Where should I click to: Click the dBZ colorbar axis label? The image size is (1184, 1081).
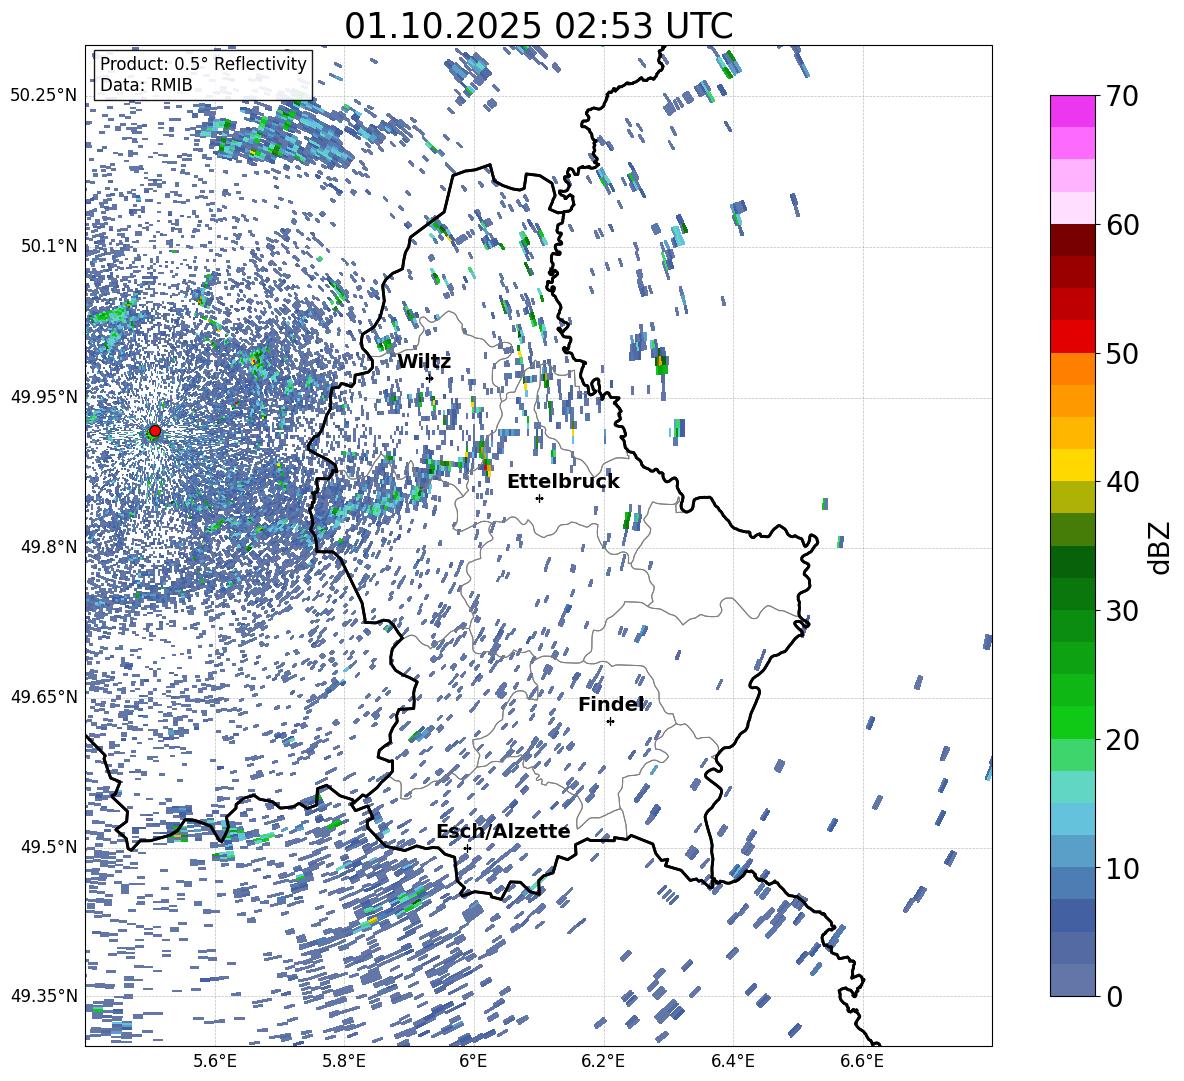pyautogui.click(x=1160, y=547)
